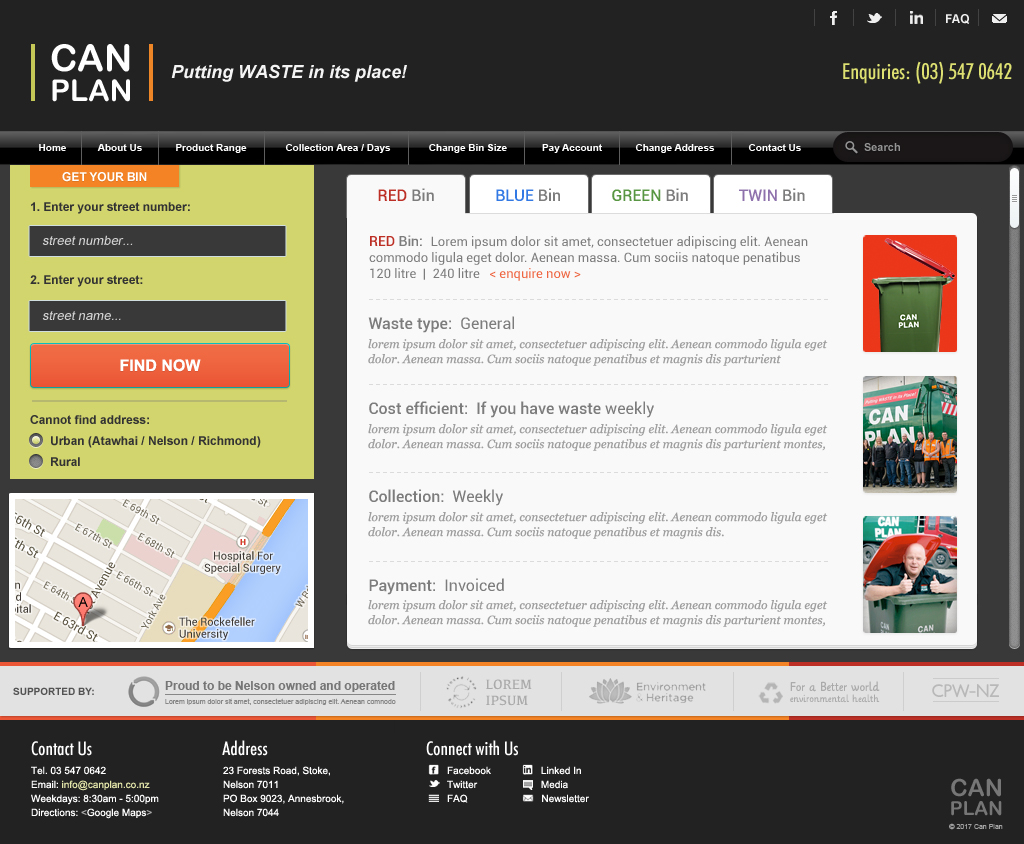Screen dimensions: 1024x844
Task: Switch to the TWIN Bin tab
Action: [773, 195]
